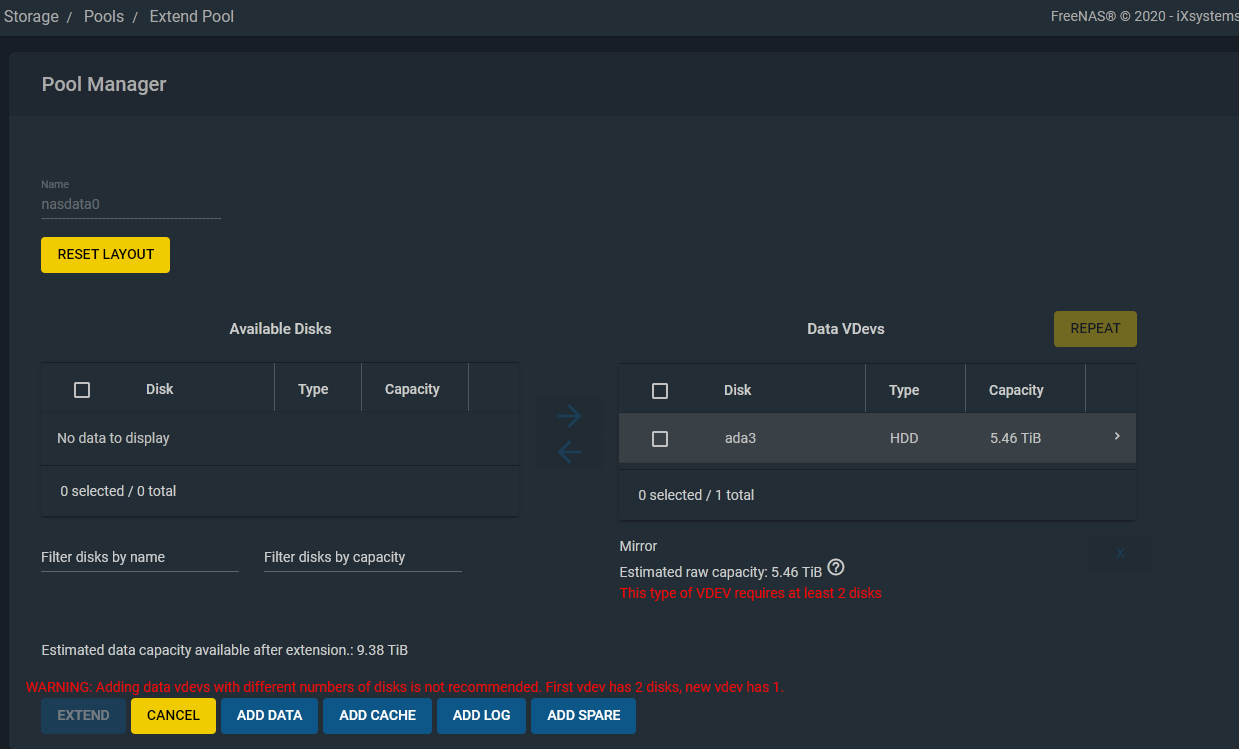Viewport: 1239px width, 749px height.
Task: Focus the Filter disks by capacity field
Action: click(x=363, y=557)
